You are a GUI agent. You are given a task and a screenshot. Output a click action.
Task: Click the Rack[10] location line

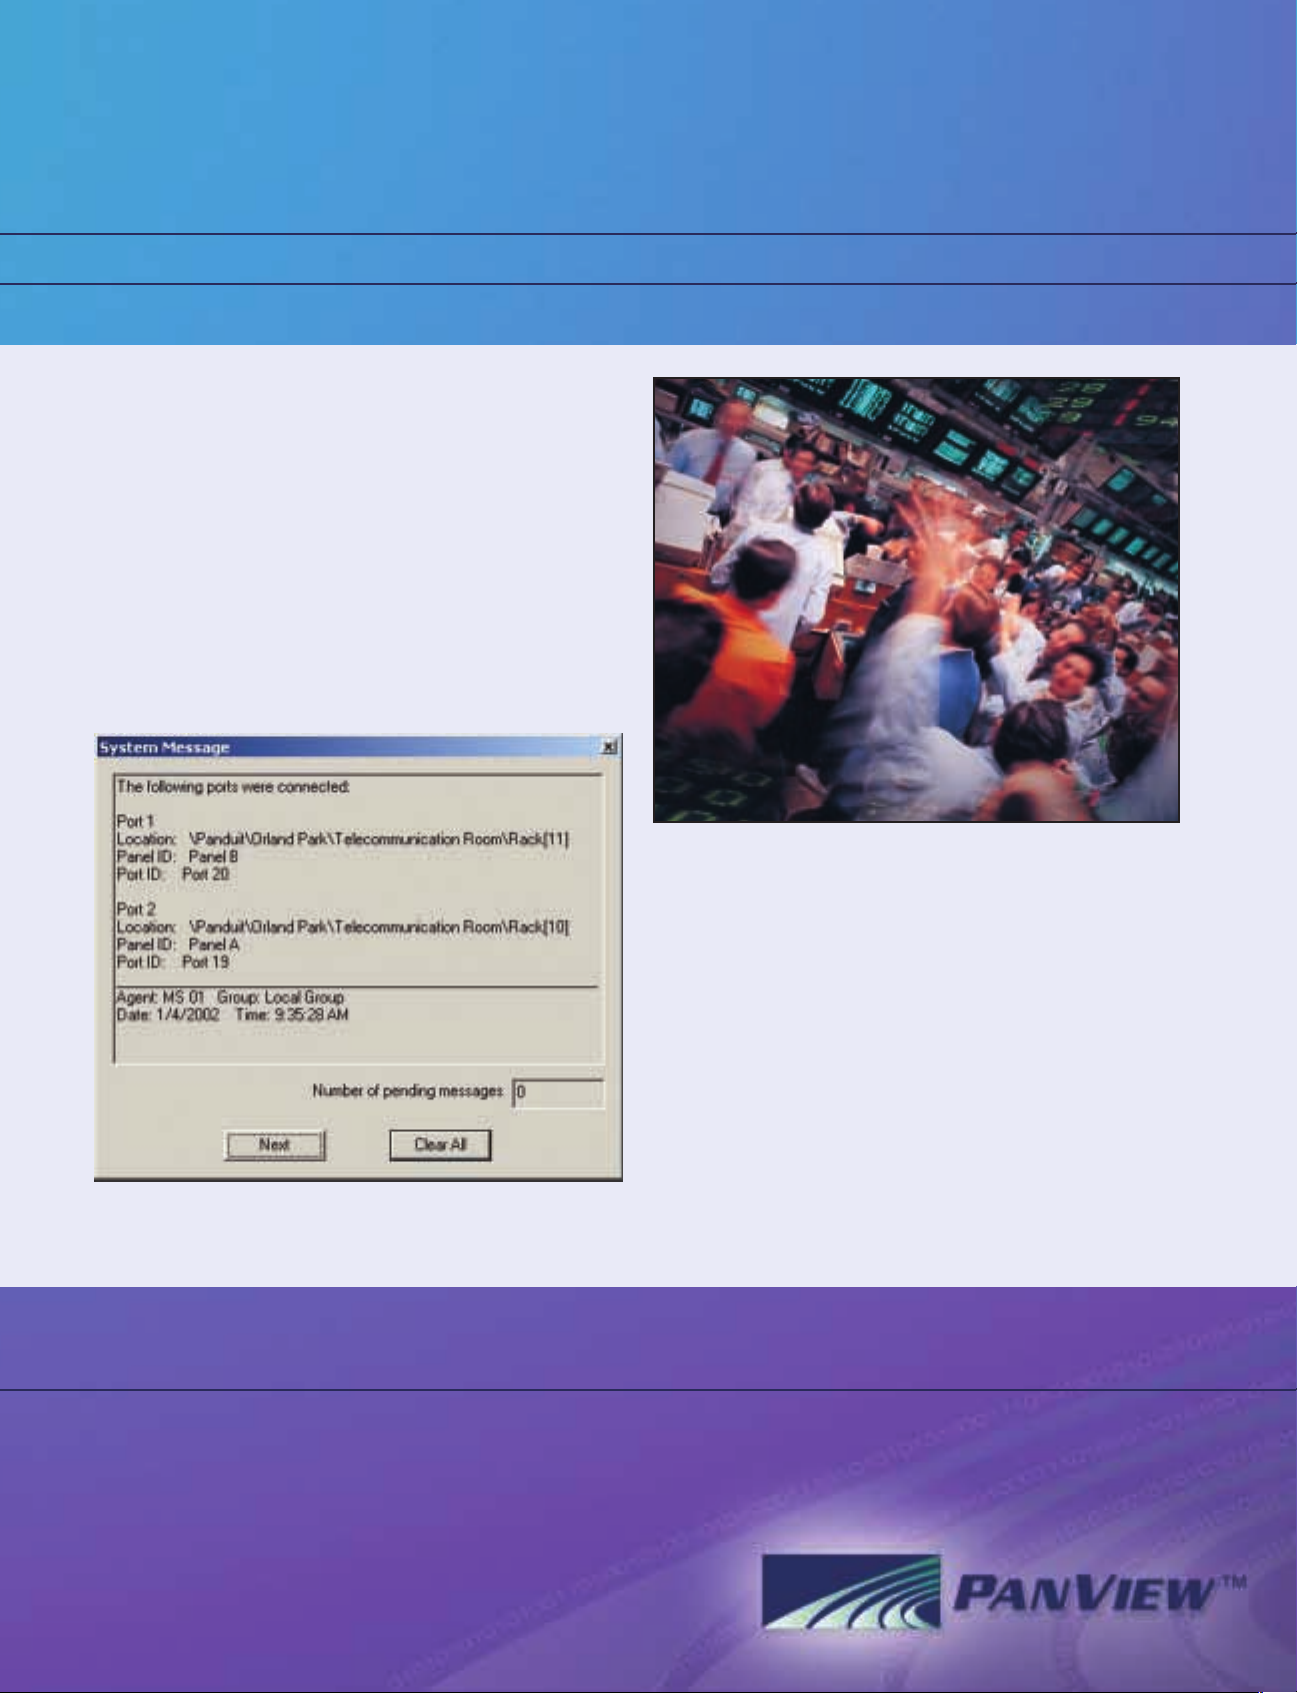(343, 927)
